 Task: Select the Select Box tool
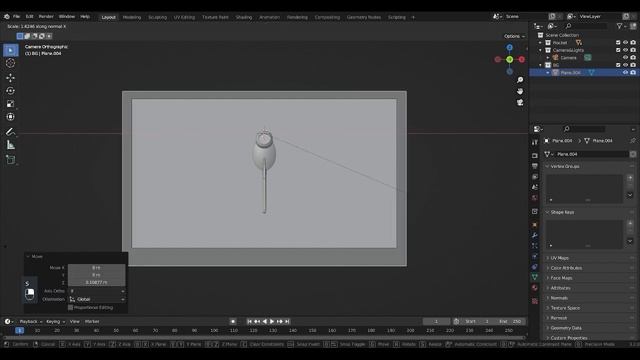[x=11, y=50]
